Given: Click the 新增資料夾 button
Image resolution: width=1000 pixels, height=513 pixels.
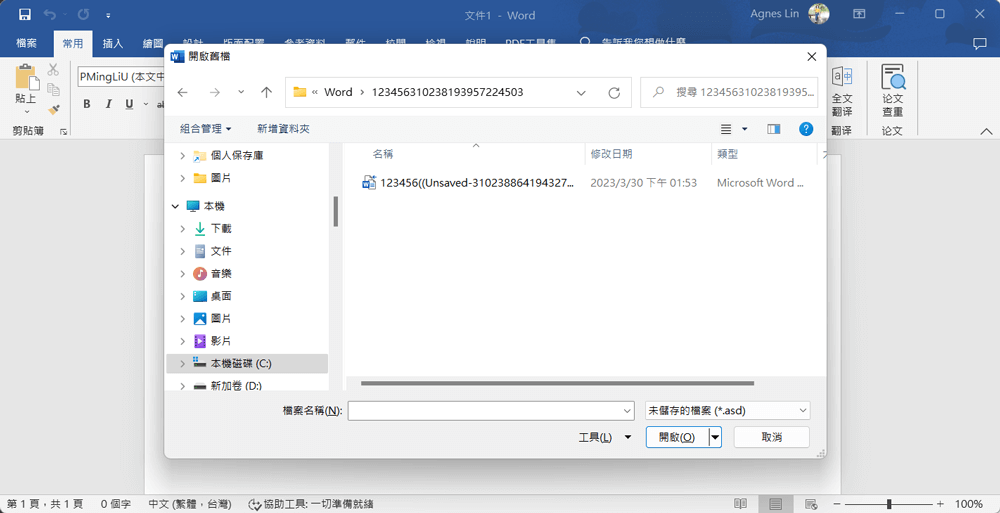Looking at the screenshot, I should click(283, 129).
